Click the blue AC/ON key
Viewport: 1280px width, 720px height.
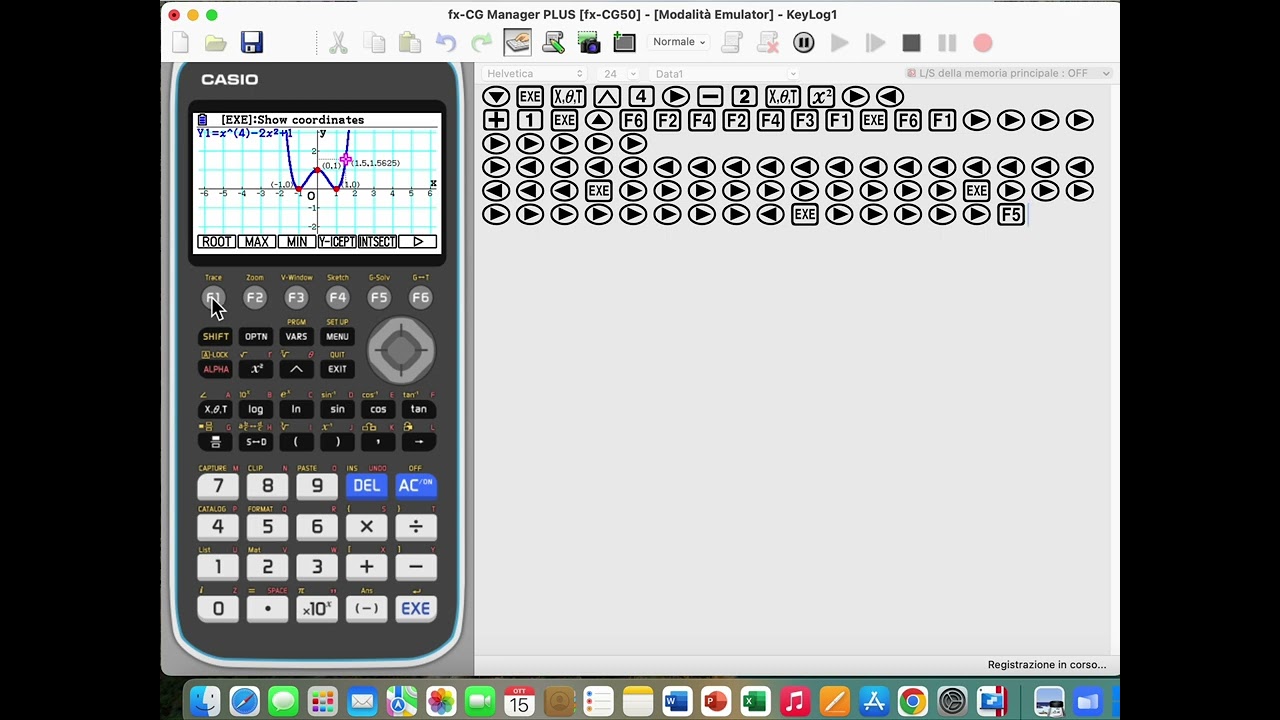[x=416, y=485]
